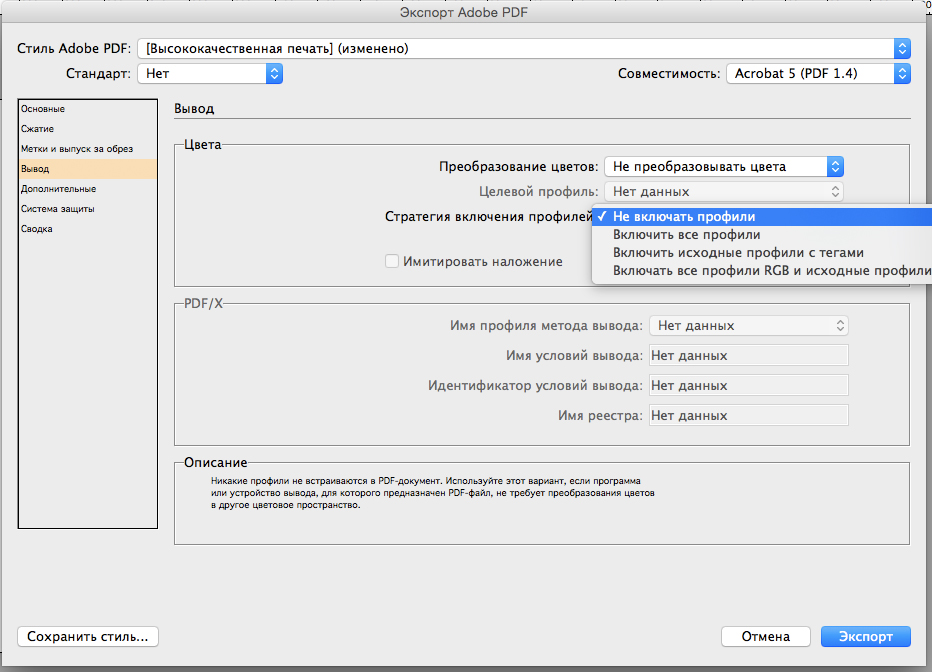This screenshot has height=672, width=932.
Task: Click the Стратегия включения профилей label
Action: tap(489, 217)
